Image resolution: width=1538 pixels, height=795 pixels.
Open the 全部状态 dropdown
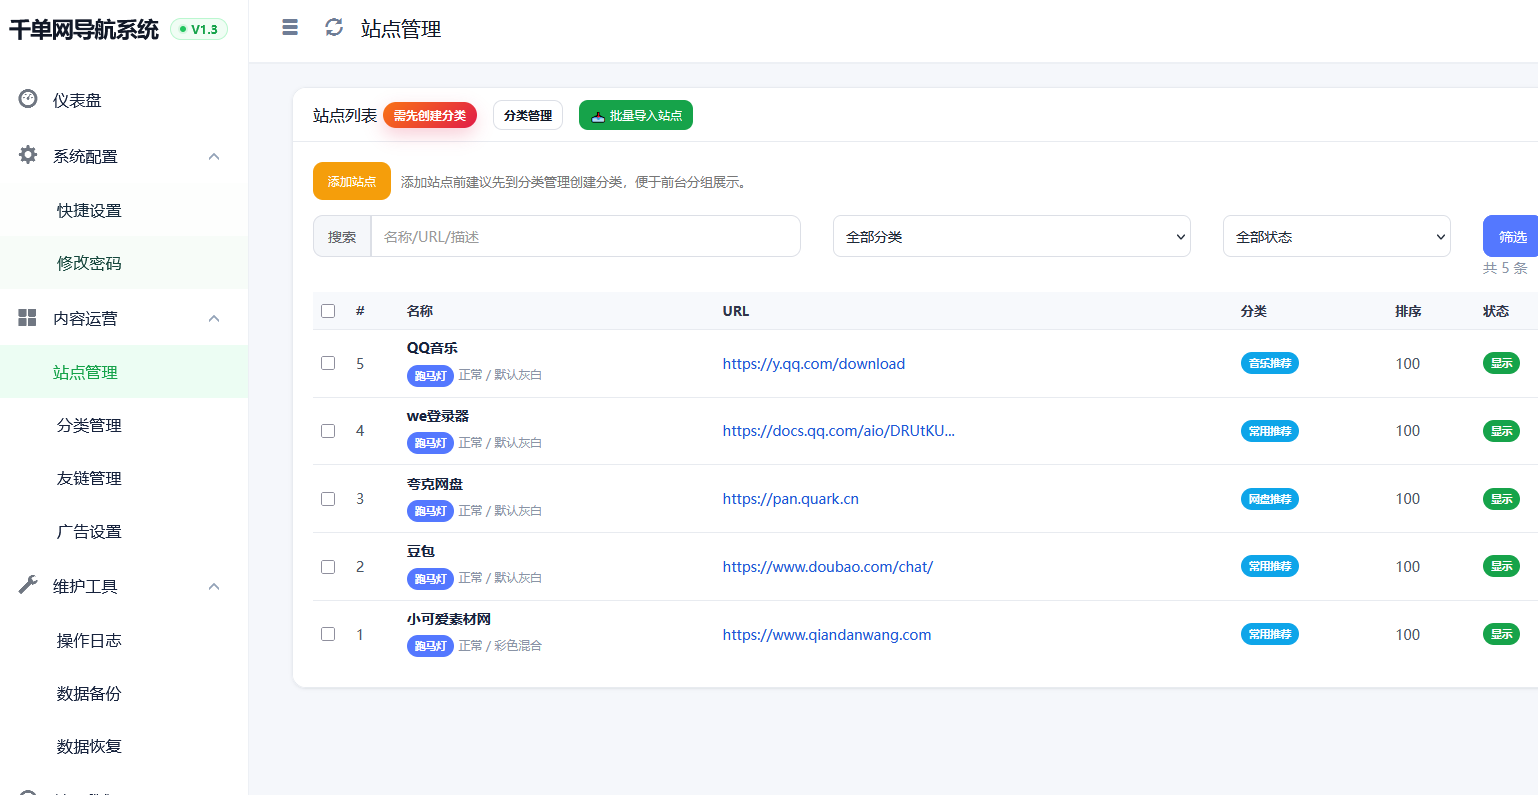[x=1337, y=236]
